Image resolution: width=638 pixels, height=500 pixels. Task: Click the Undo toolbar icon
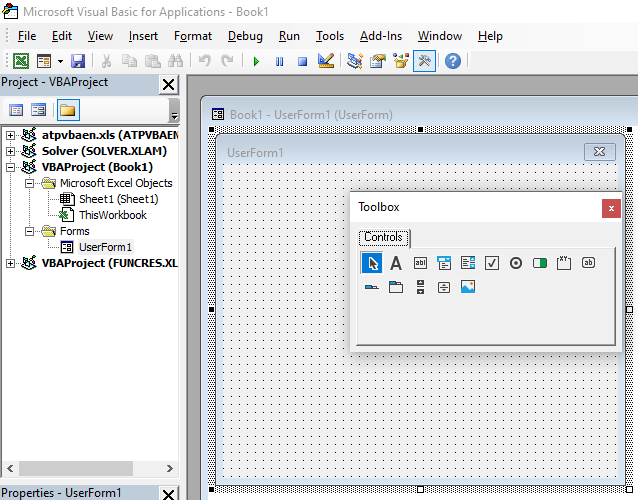205,61
